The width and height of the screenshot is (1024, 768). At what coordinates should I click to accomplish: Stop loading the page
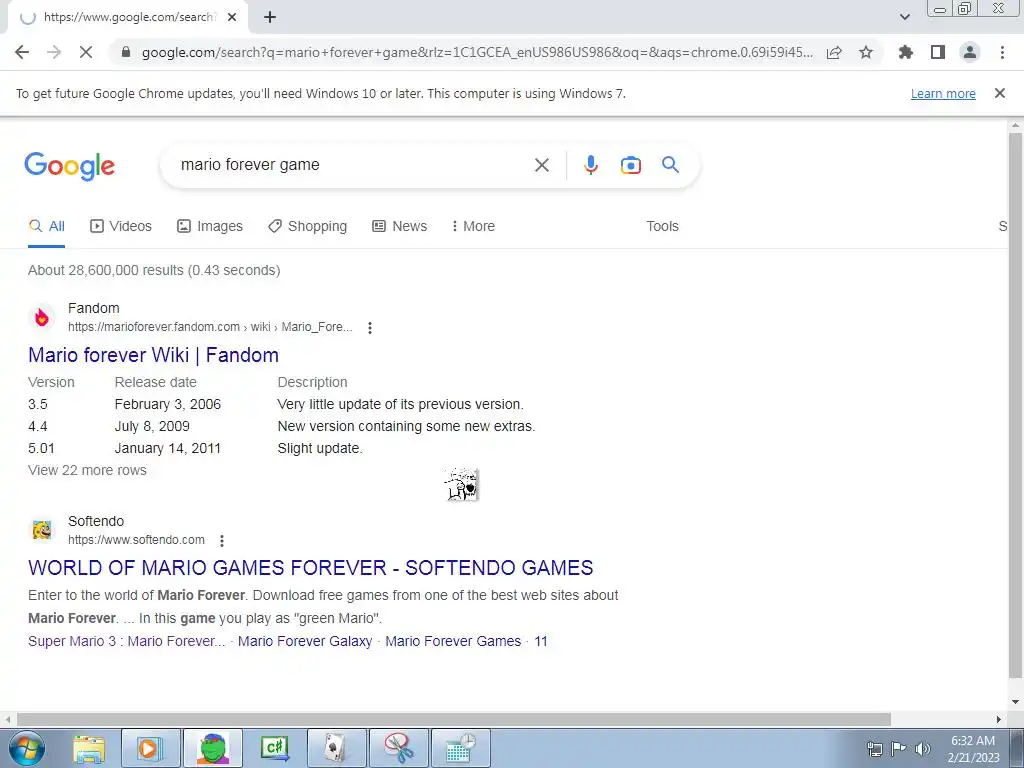coord(86,52)
